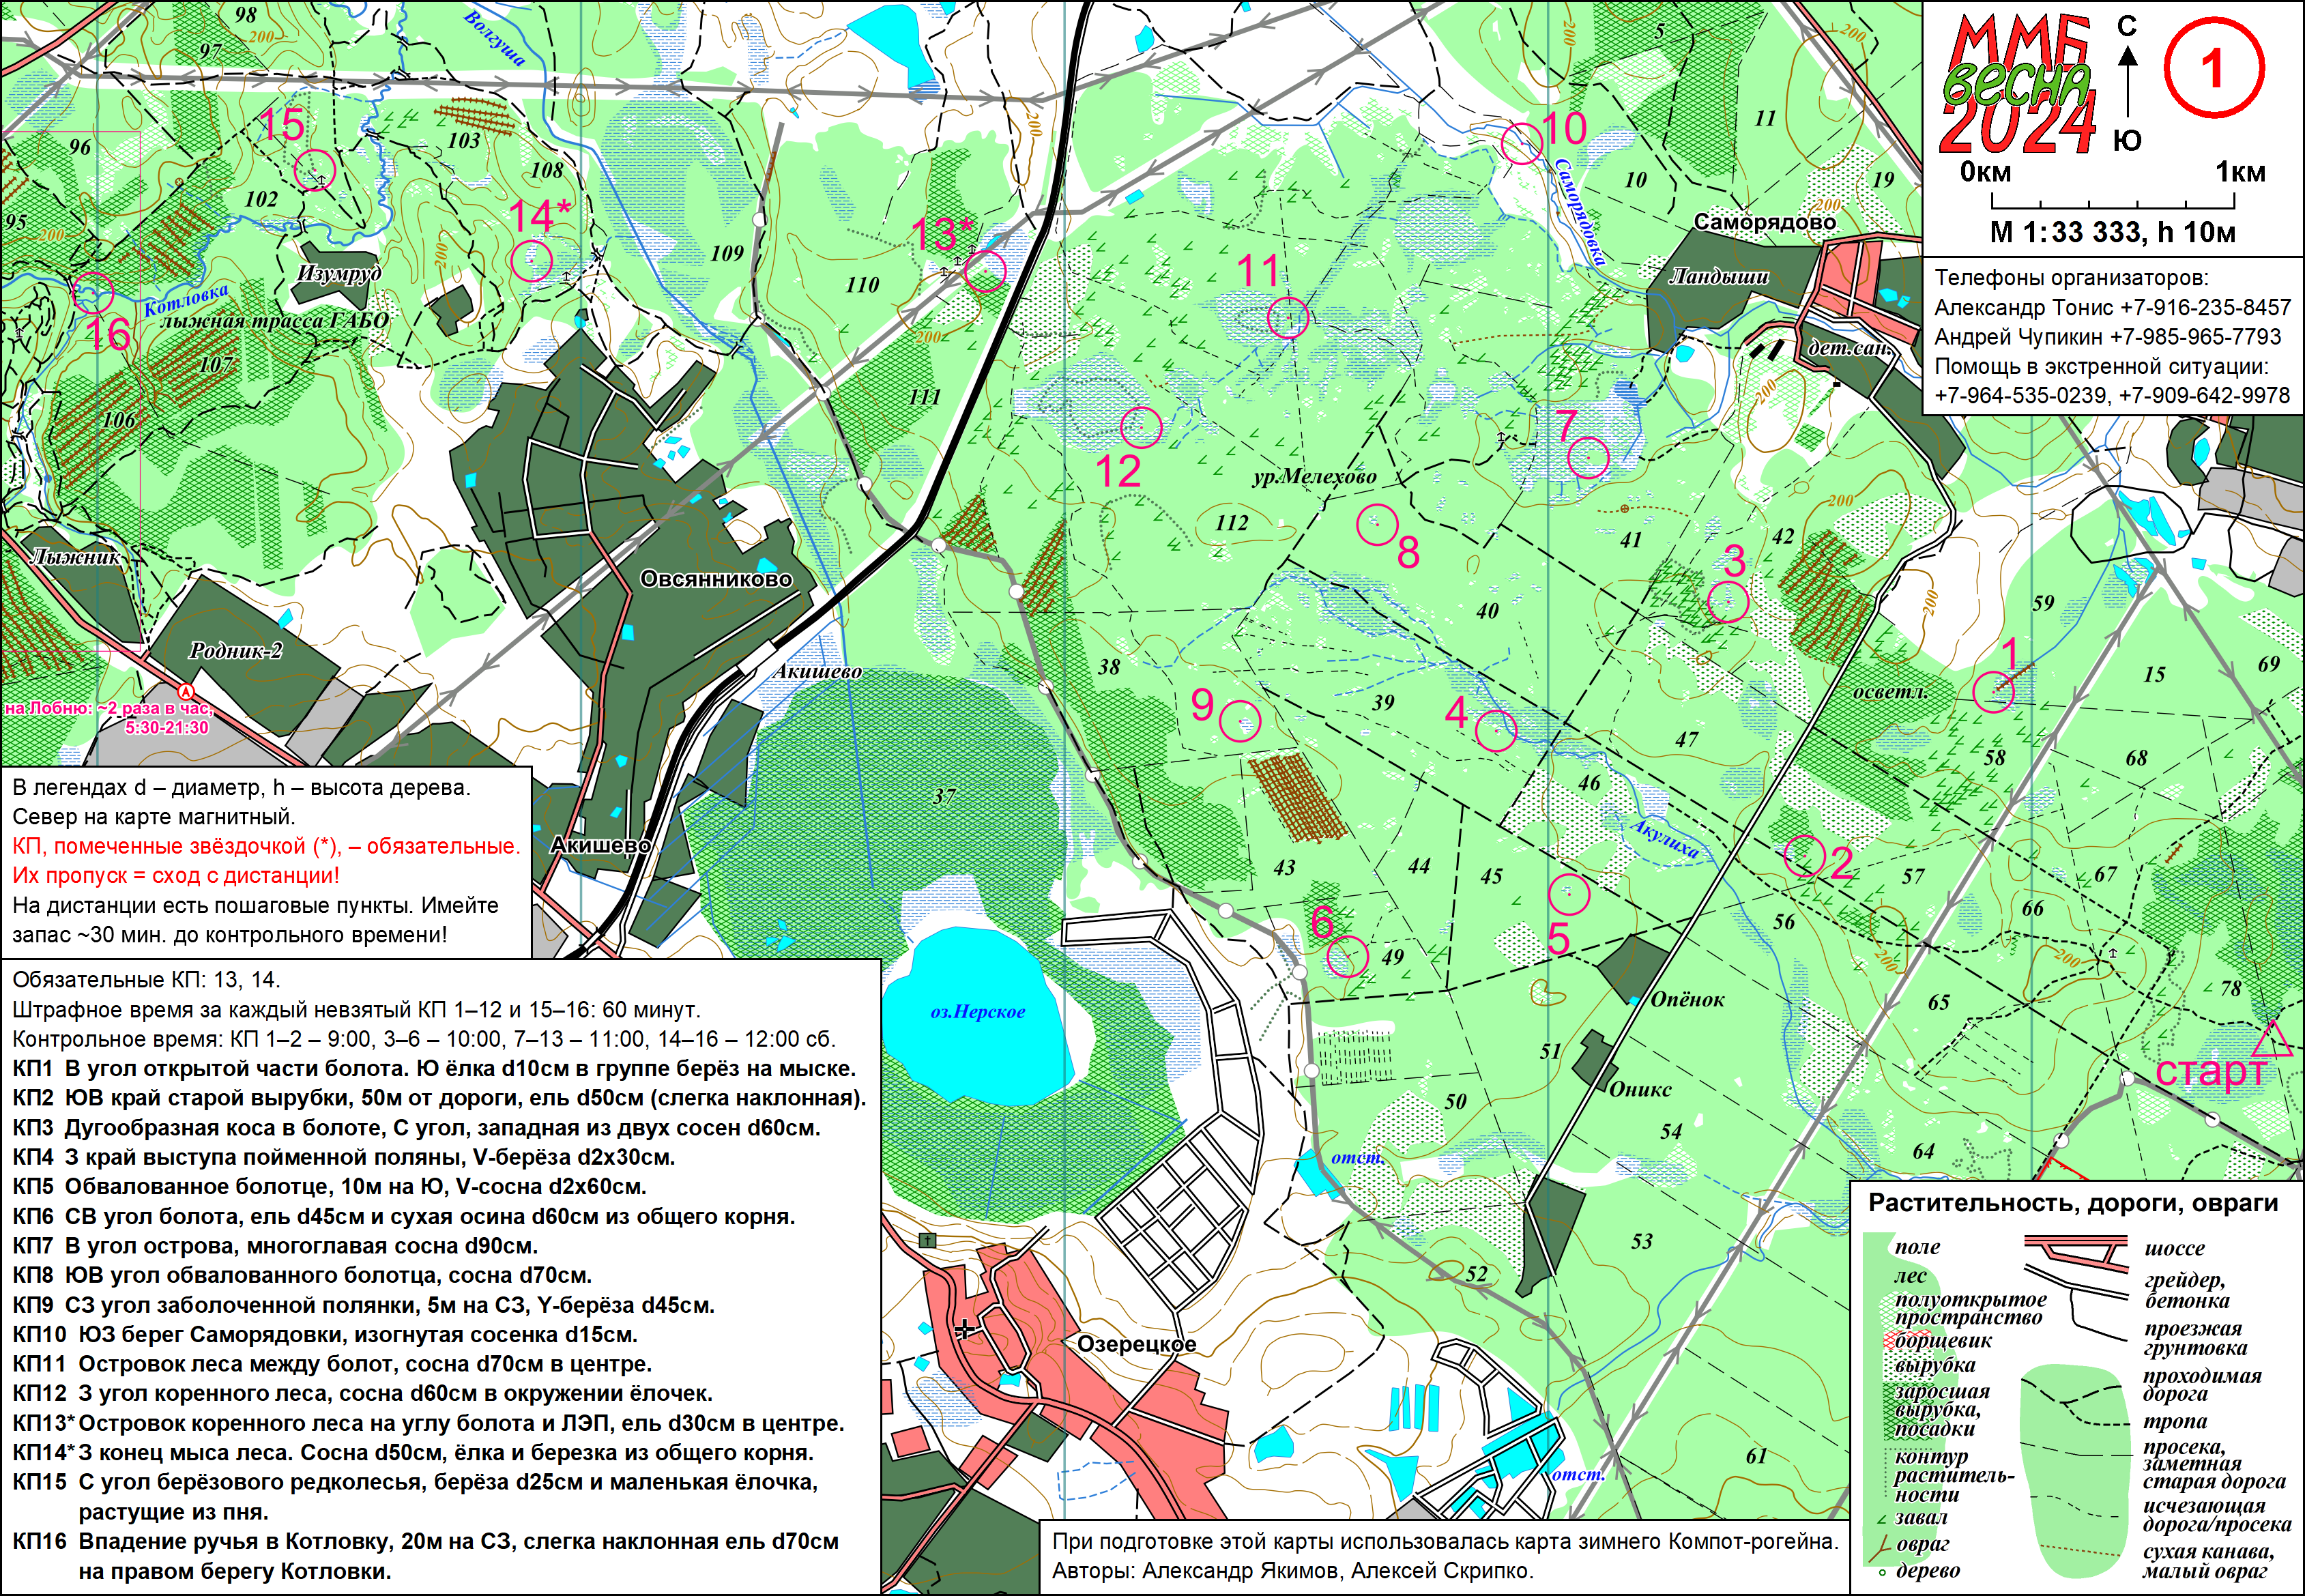The image size is (2305, 1596).
Task: Click the Озерецкое village label
Action: click(x=1136, y=1344)
